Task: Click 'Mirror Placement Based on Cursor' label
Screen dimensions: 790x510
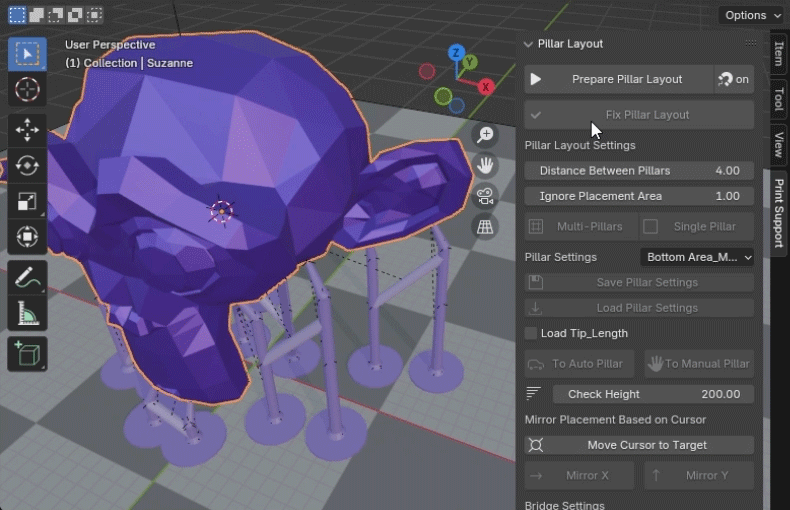Action: pos(615,420)
